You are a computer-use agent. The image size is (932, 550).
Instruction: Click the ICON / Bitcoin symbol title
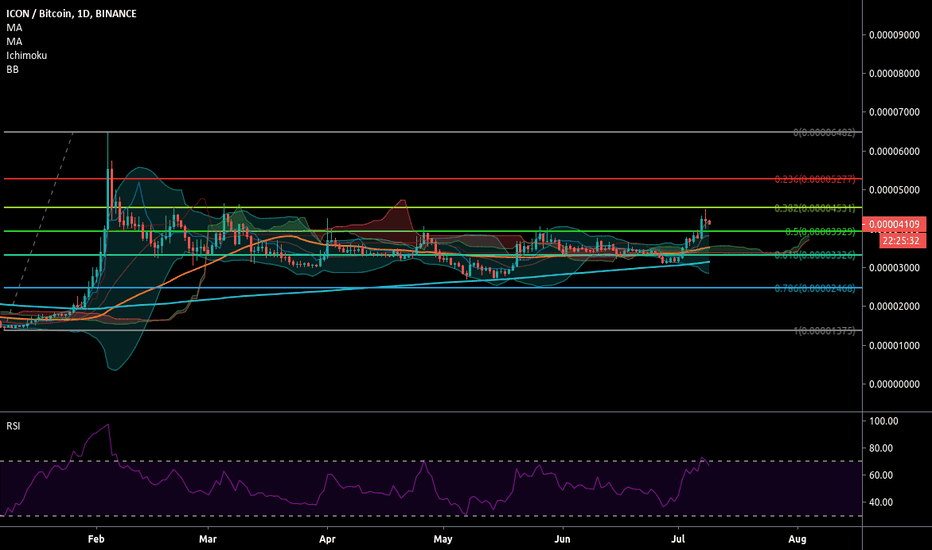[x=71, y=13]
